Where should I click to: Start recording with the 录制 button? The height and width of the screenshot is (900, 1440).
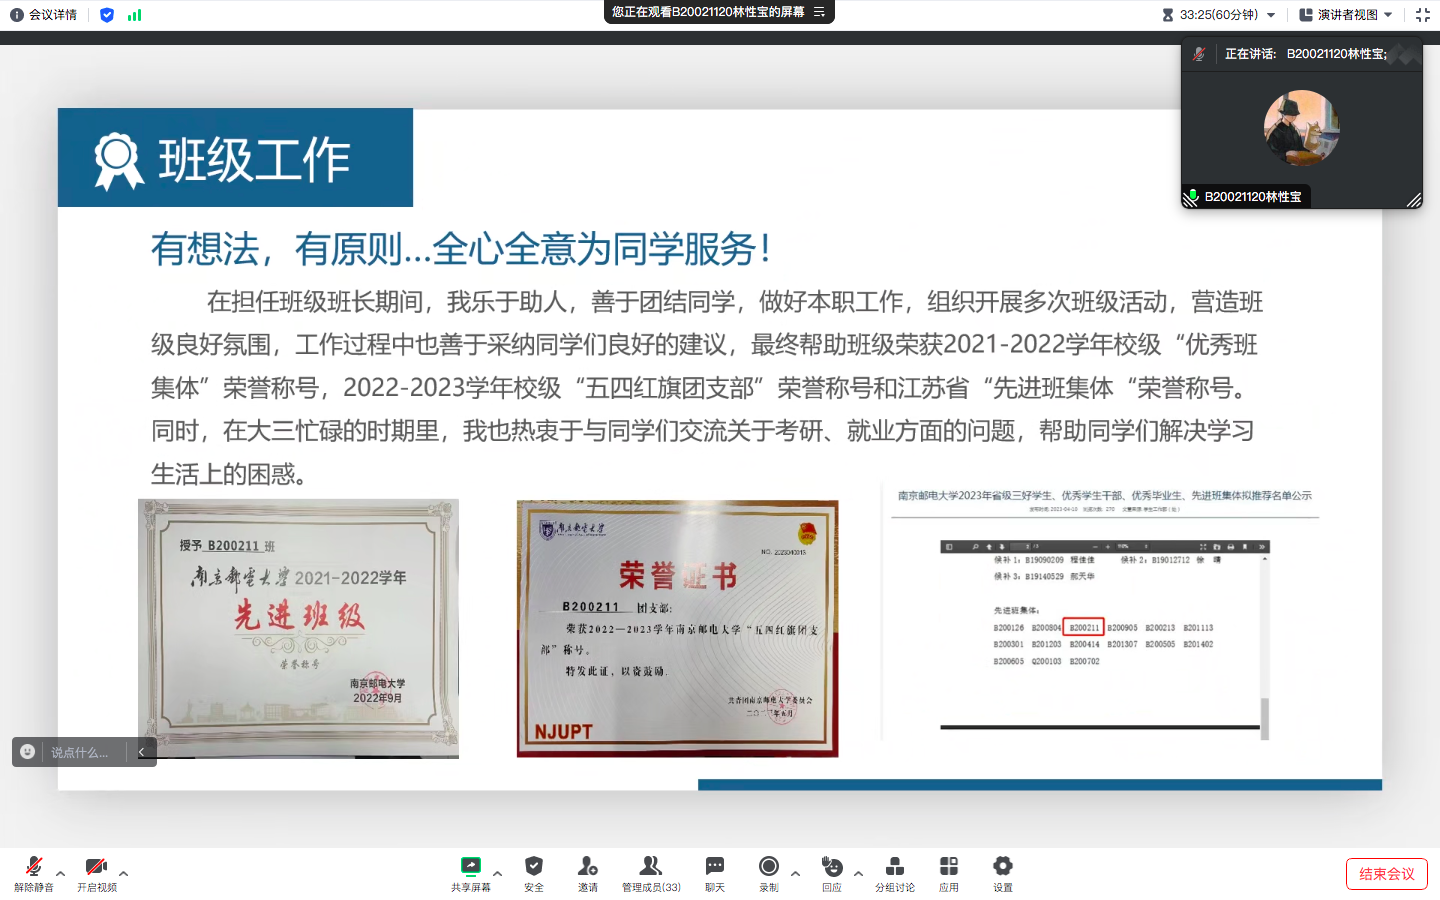coord(769,872)
